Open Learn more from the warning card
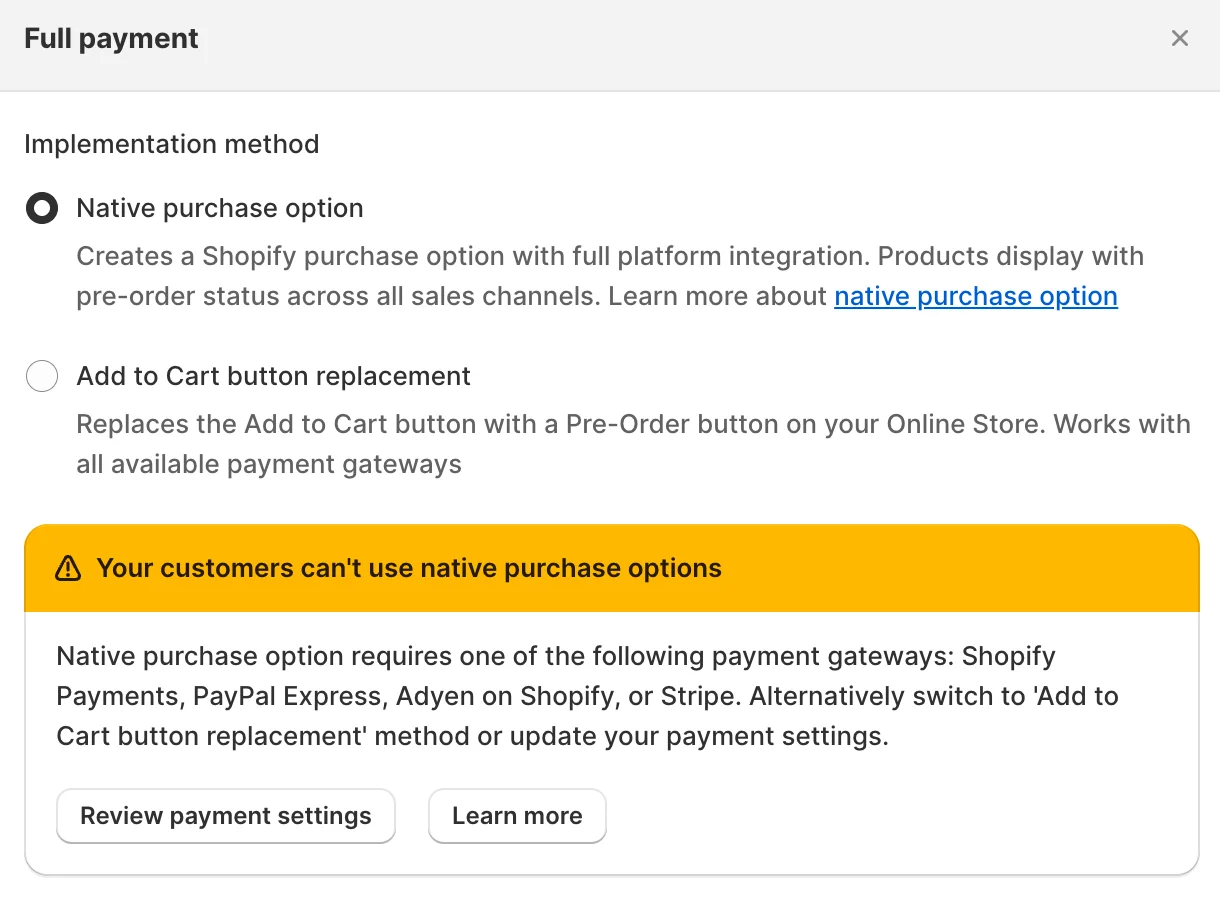Screen dimensions: 1220x900 (517, 816)
